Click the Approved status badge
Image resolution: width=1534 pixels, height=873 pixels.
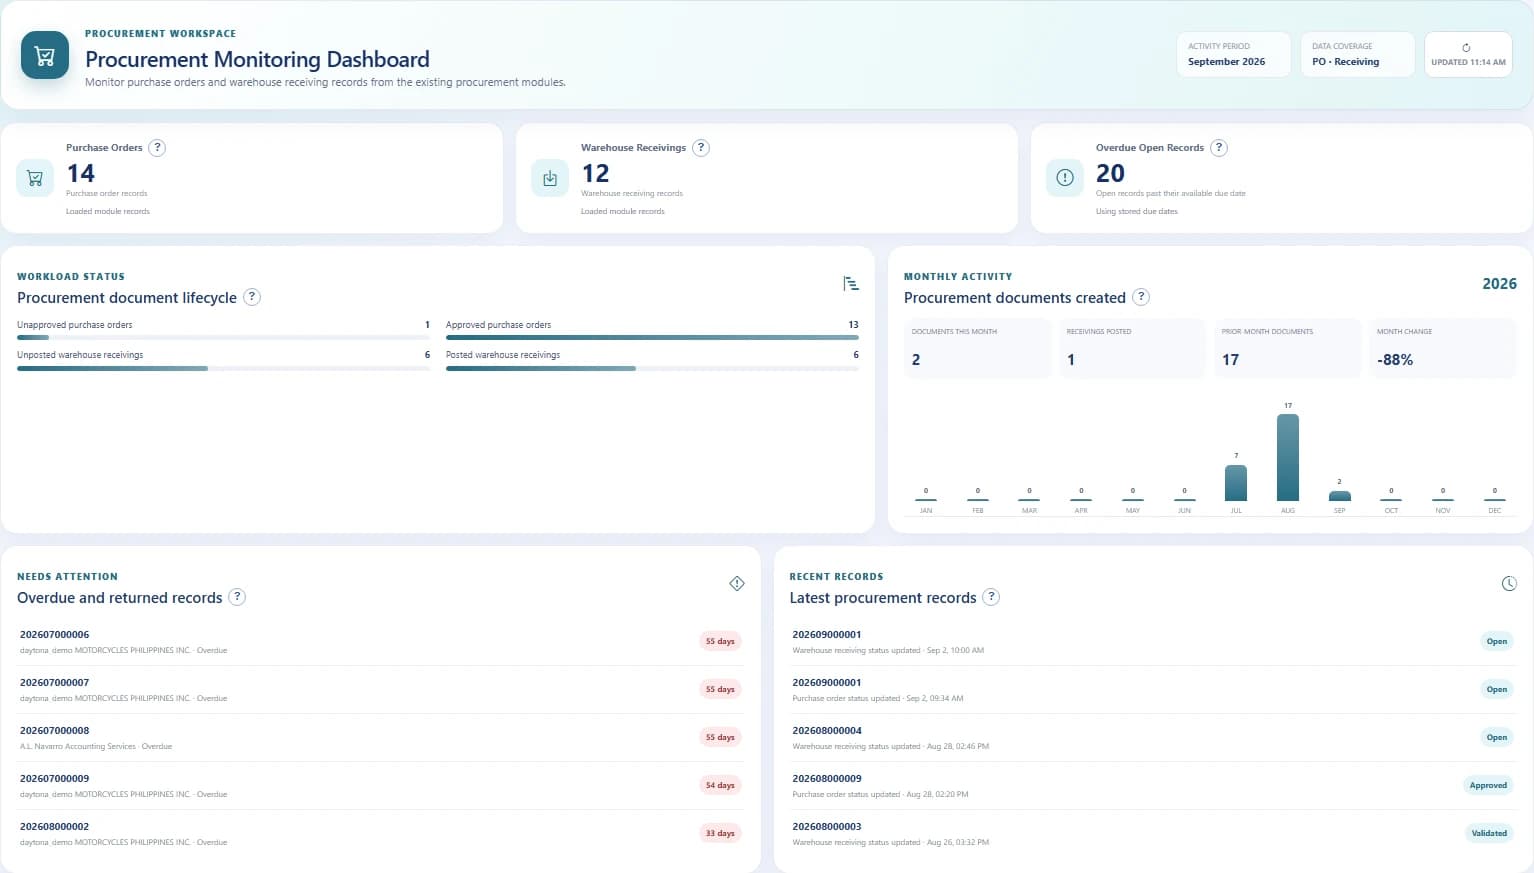point(1488,785)
